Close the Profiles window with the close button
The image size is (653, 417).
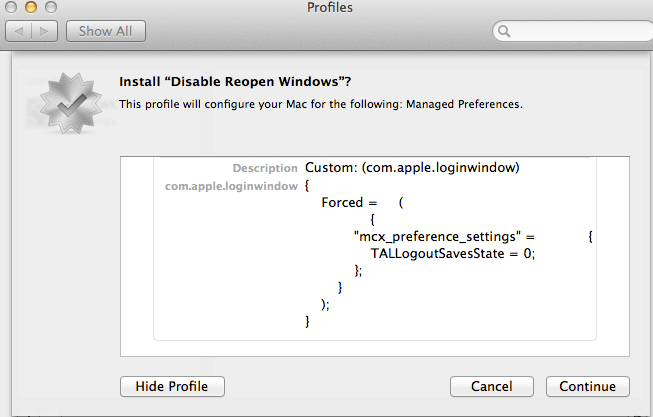(x=11, y=7)
